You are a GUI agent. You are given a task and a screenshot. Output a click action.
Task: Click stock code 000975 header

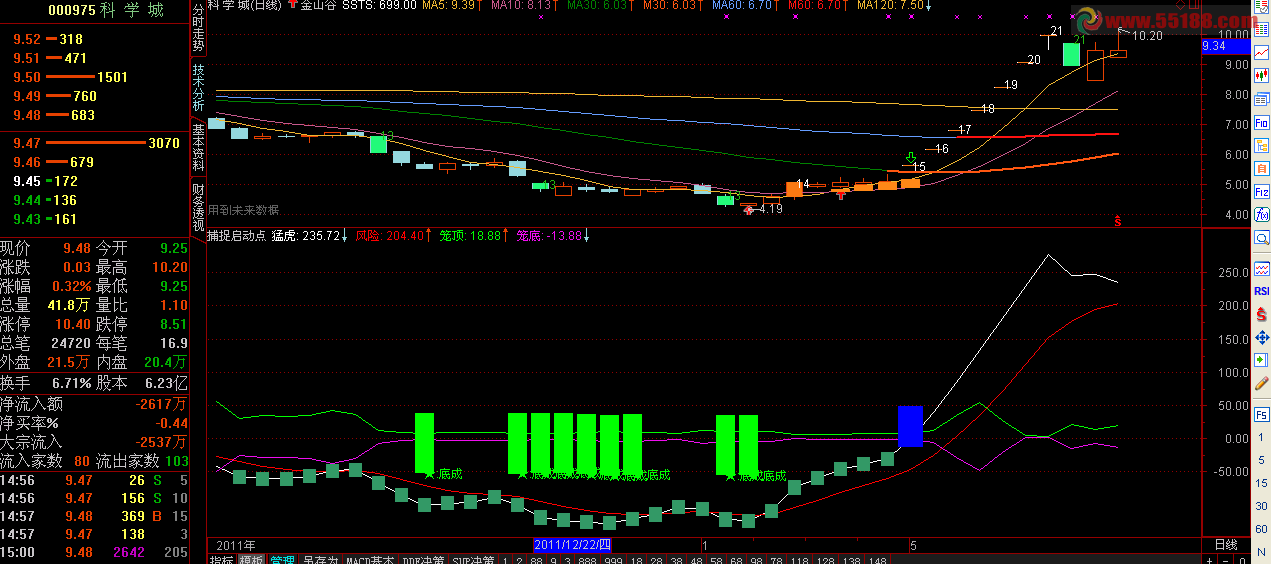click(x=71, y=10)
